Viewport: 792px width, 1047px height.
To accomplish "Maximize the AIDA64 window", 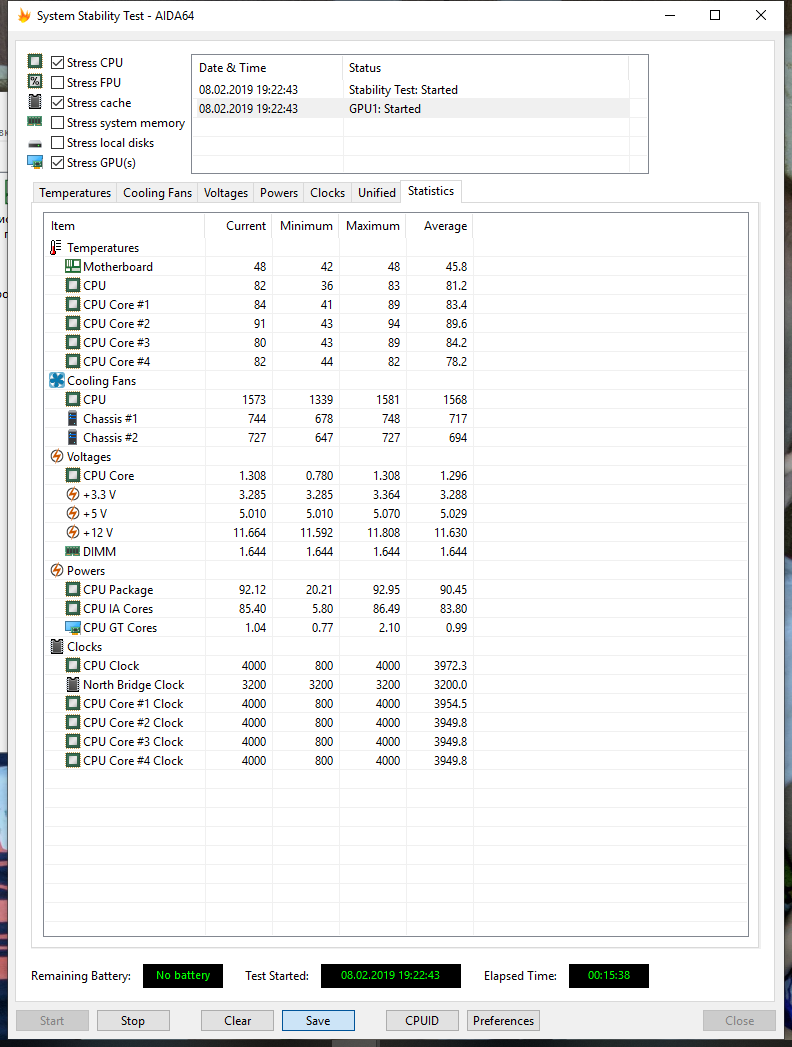I will tap(715, 15).
